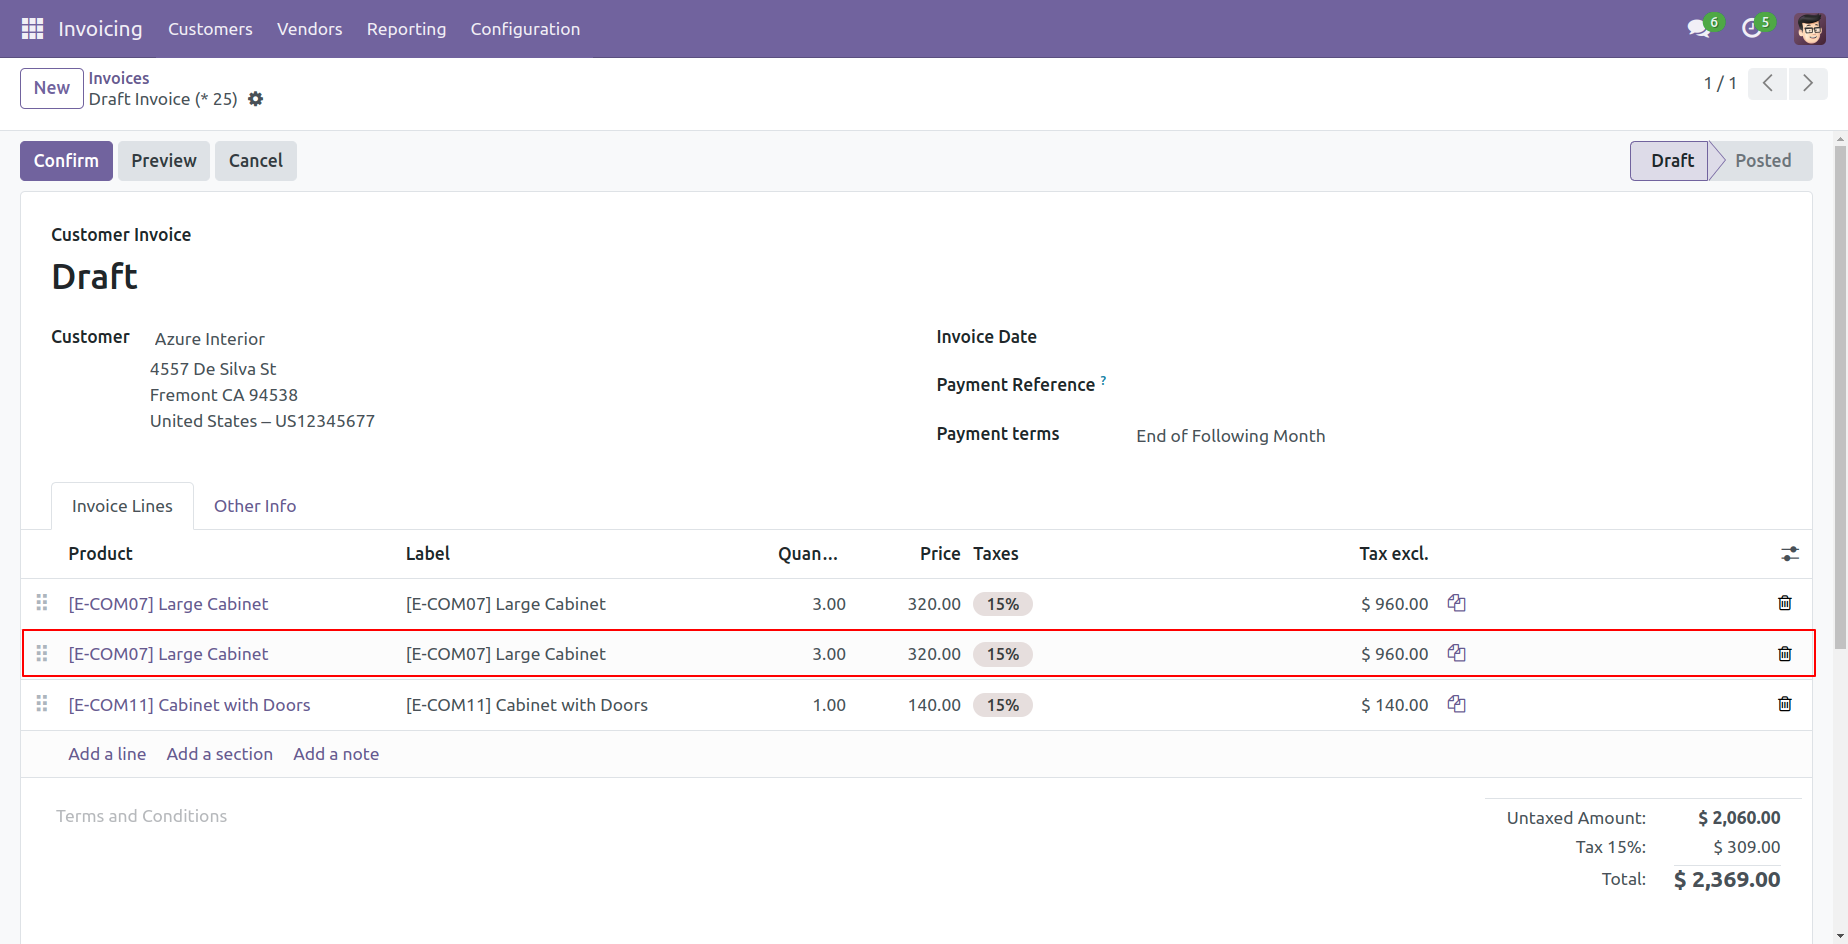The image size is (1848, 944).
Task: Click the Label column header
Action: coord(428,554)
